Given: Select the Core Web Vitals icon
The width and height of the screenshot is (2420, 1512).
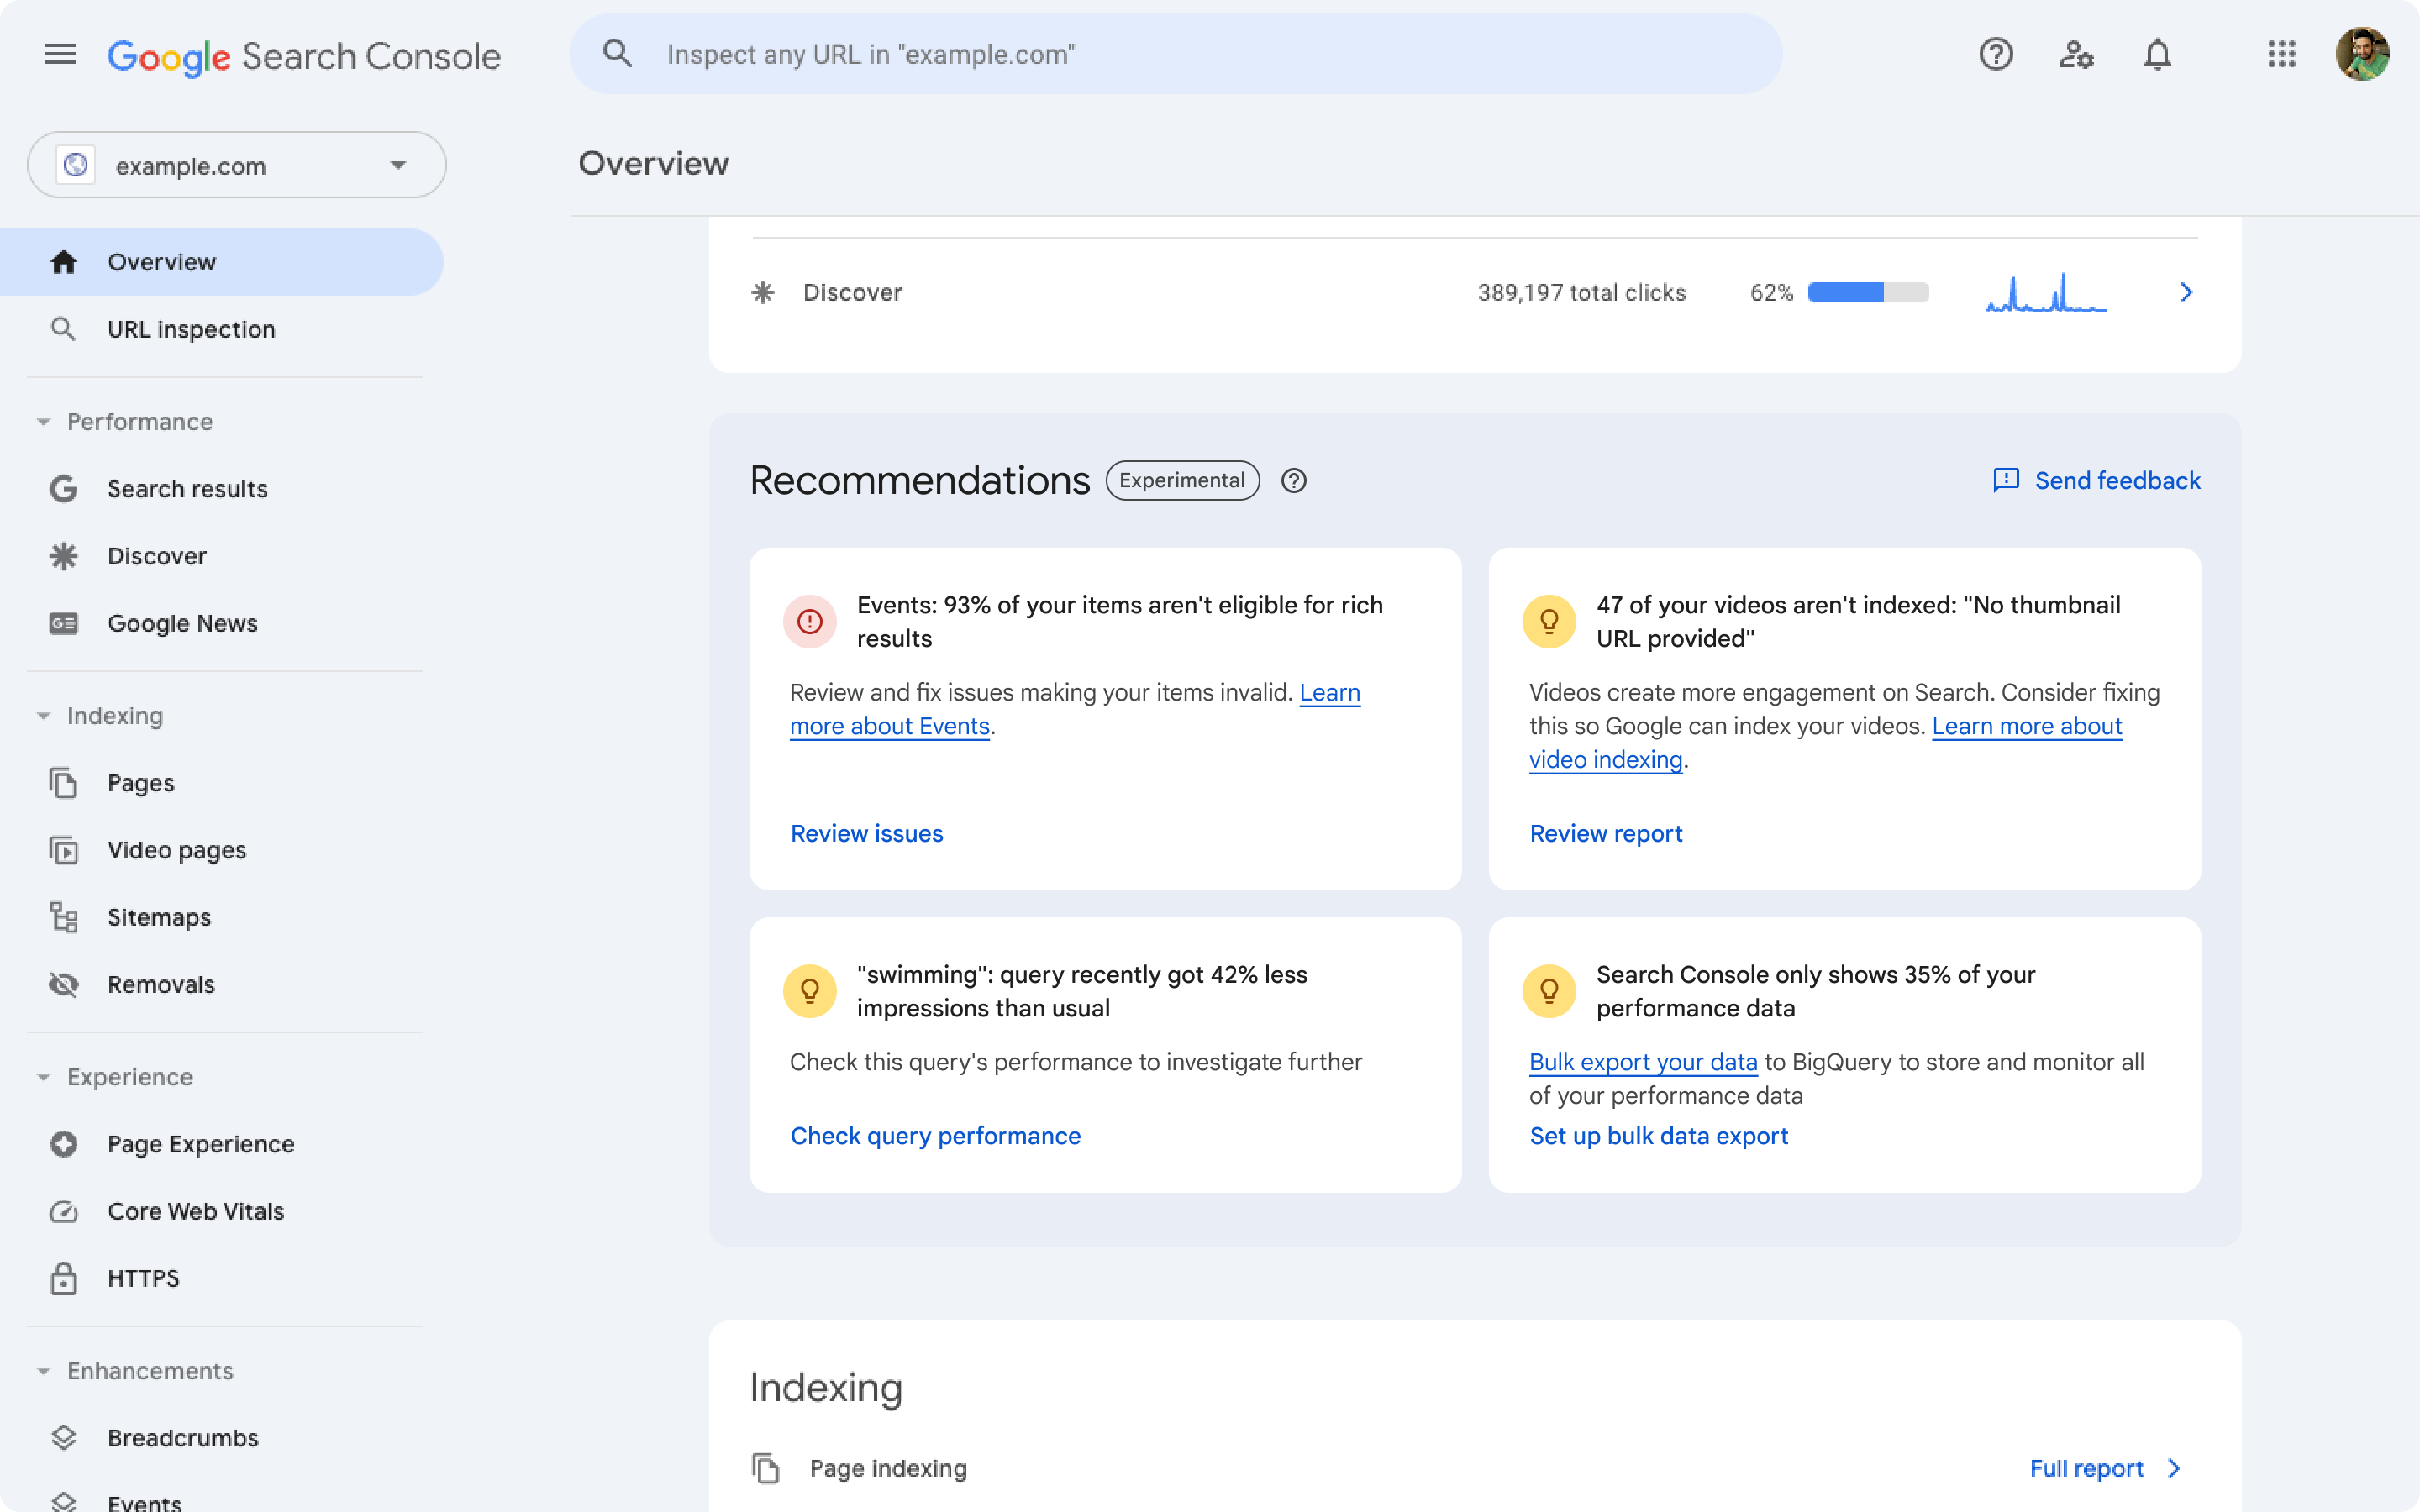Looking at the screenshot, I should pos(61,1210).
